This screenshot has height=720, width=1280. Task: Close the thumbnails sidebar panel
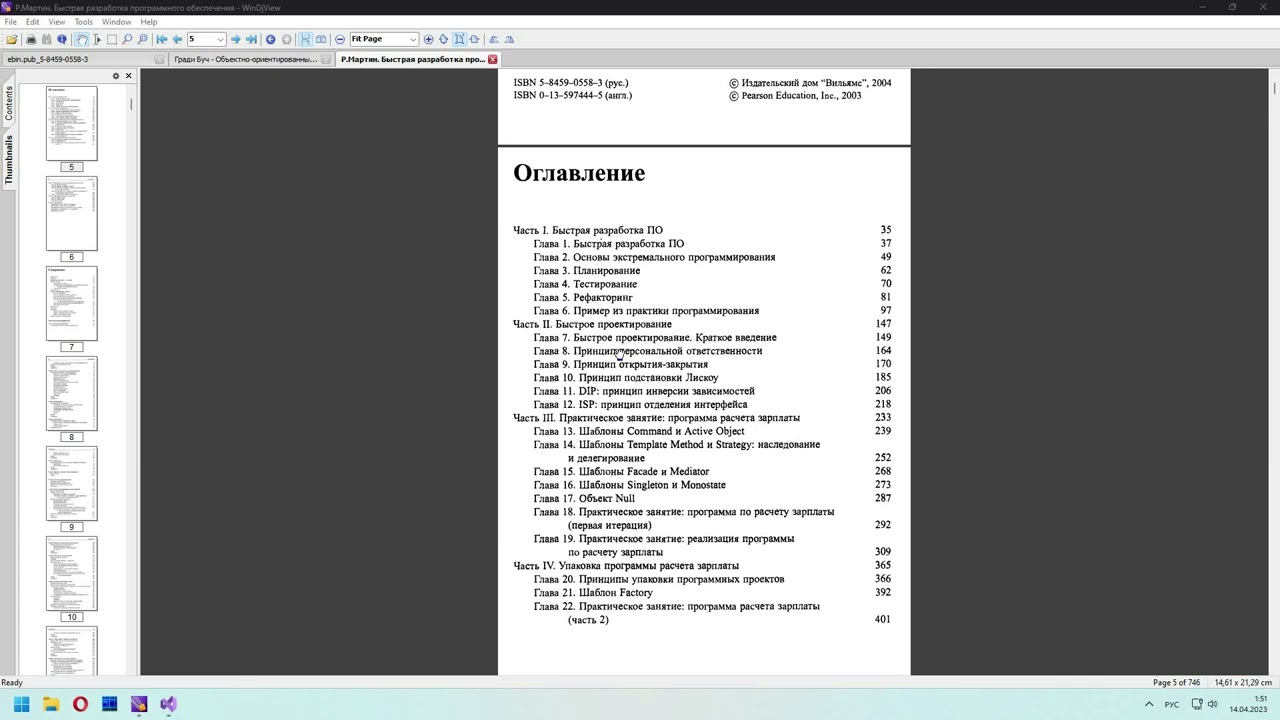[x=128, y=76]
